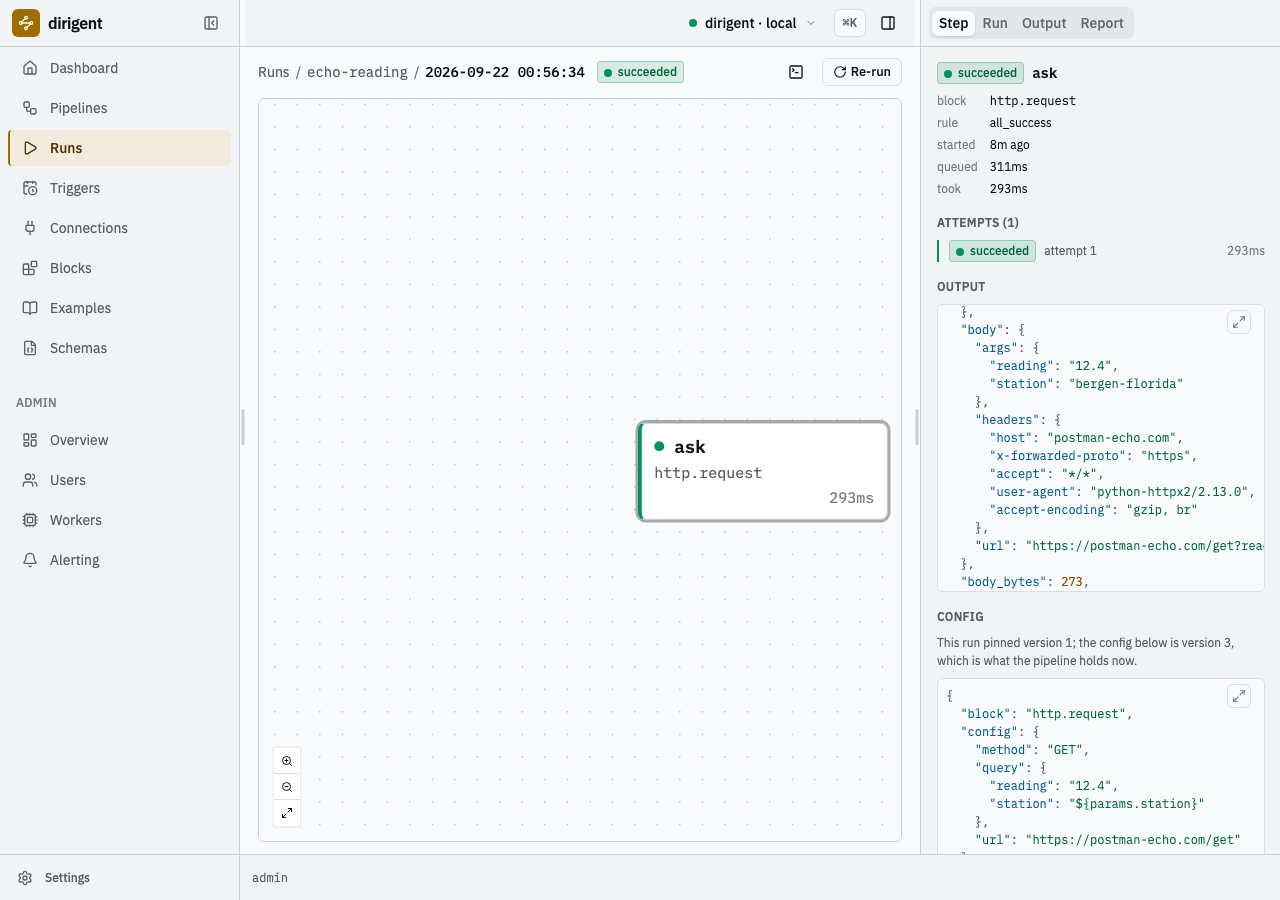Click the Connections plug icon

(30, 228)
